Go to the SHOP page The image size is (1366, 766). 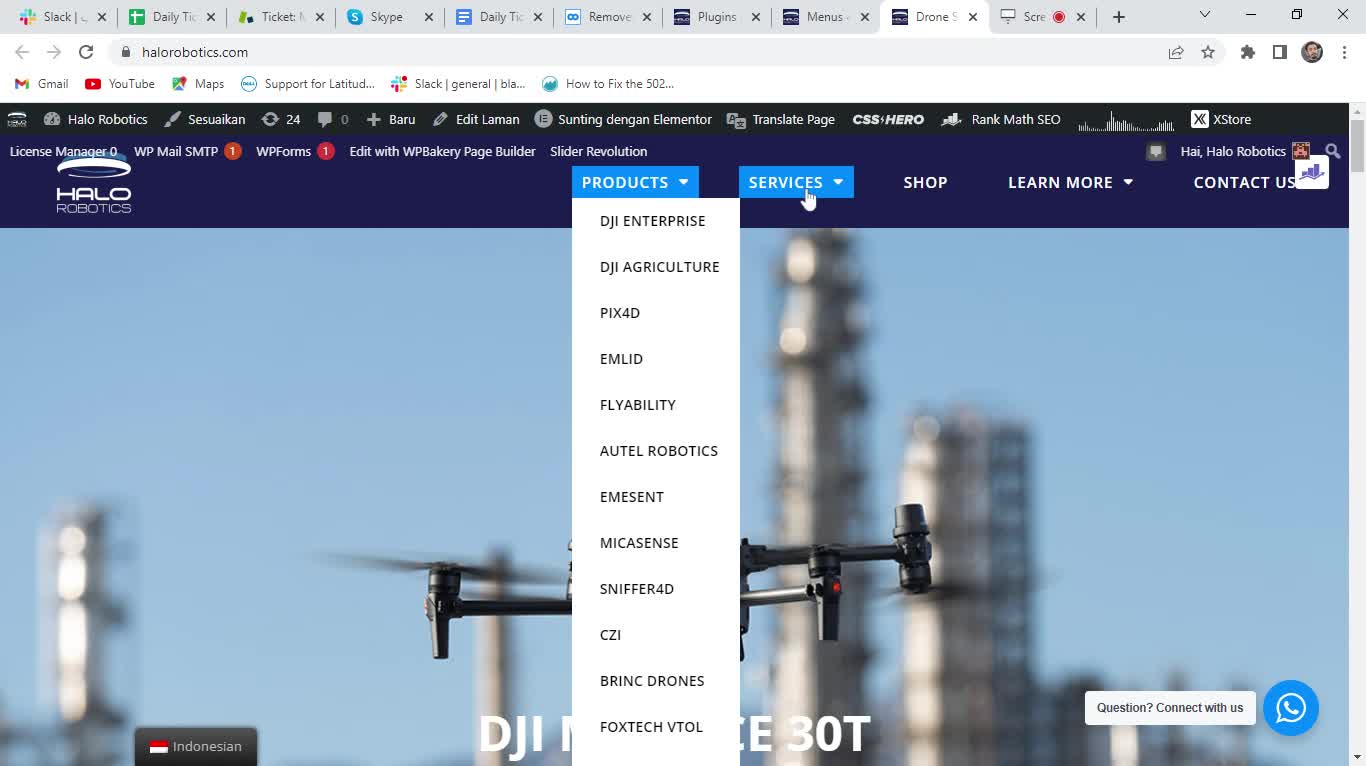tap(925, 182)
